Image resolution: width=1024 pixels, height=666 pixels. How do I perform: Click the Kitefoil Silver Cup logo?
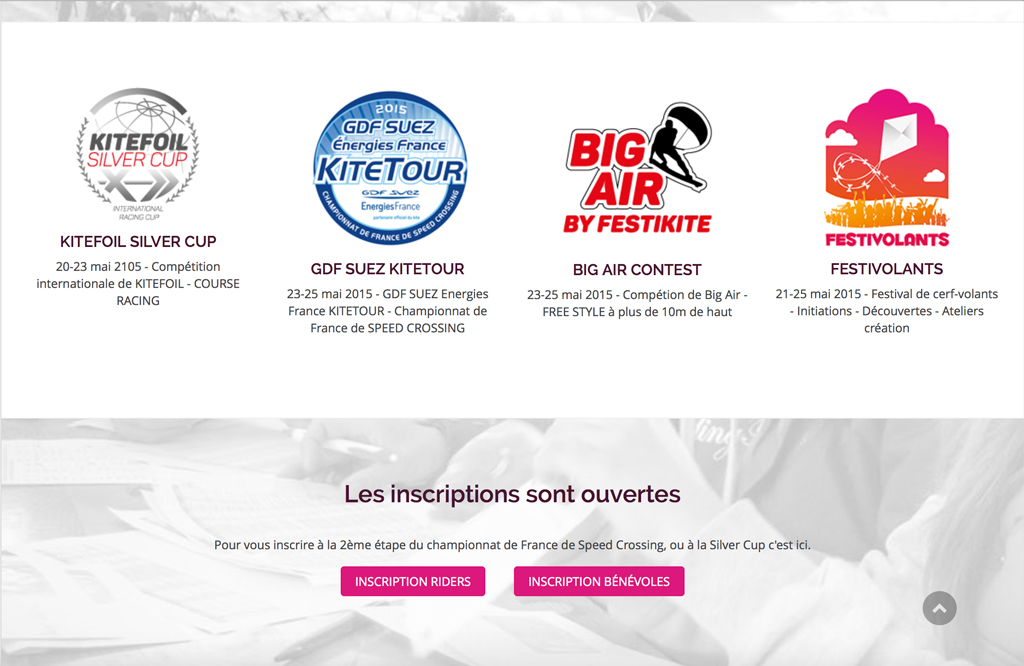tap(138, 154)
